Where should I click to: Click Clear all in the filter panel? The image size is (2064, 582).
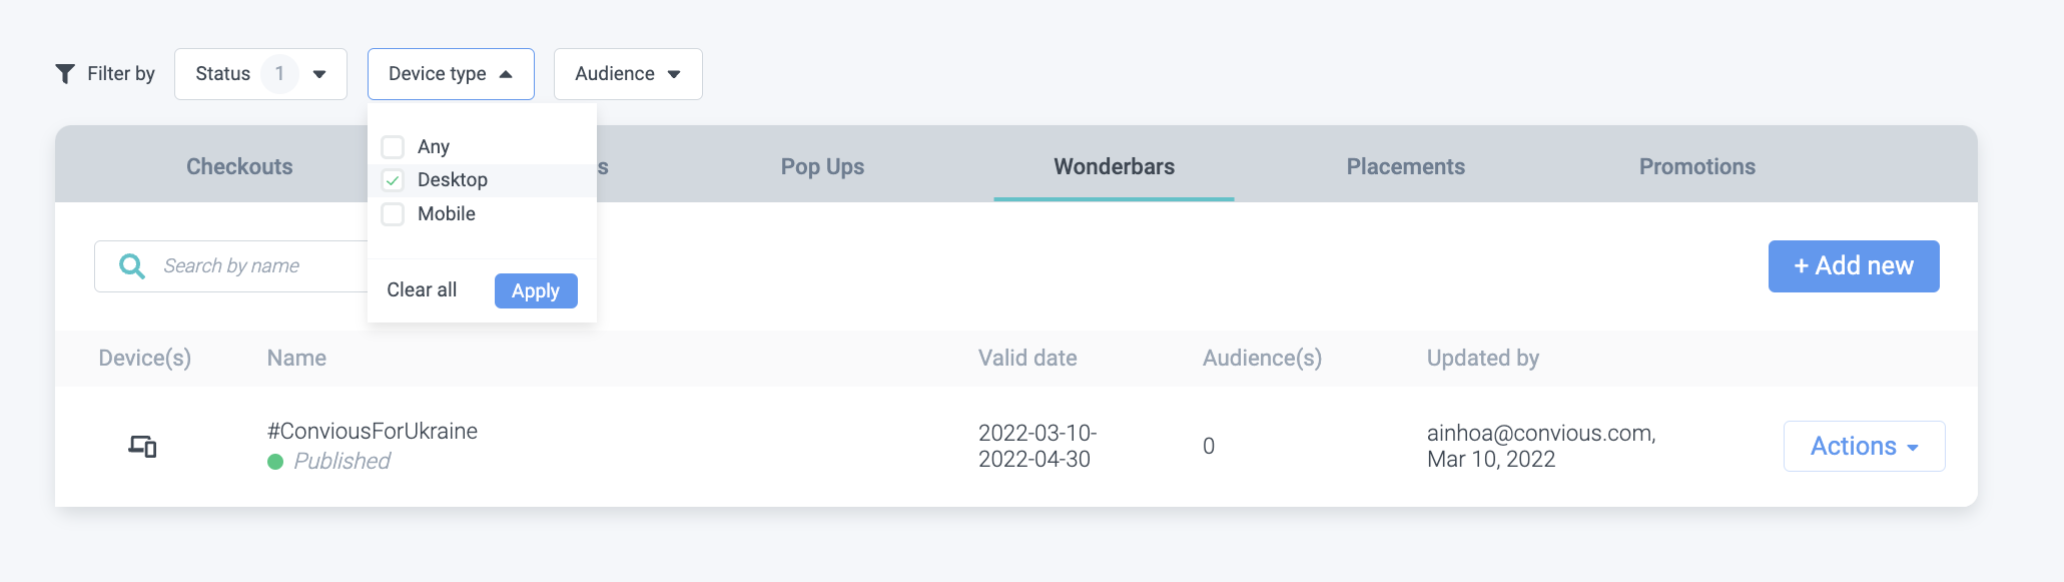point(422,290)
